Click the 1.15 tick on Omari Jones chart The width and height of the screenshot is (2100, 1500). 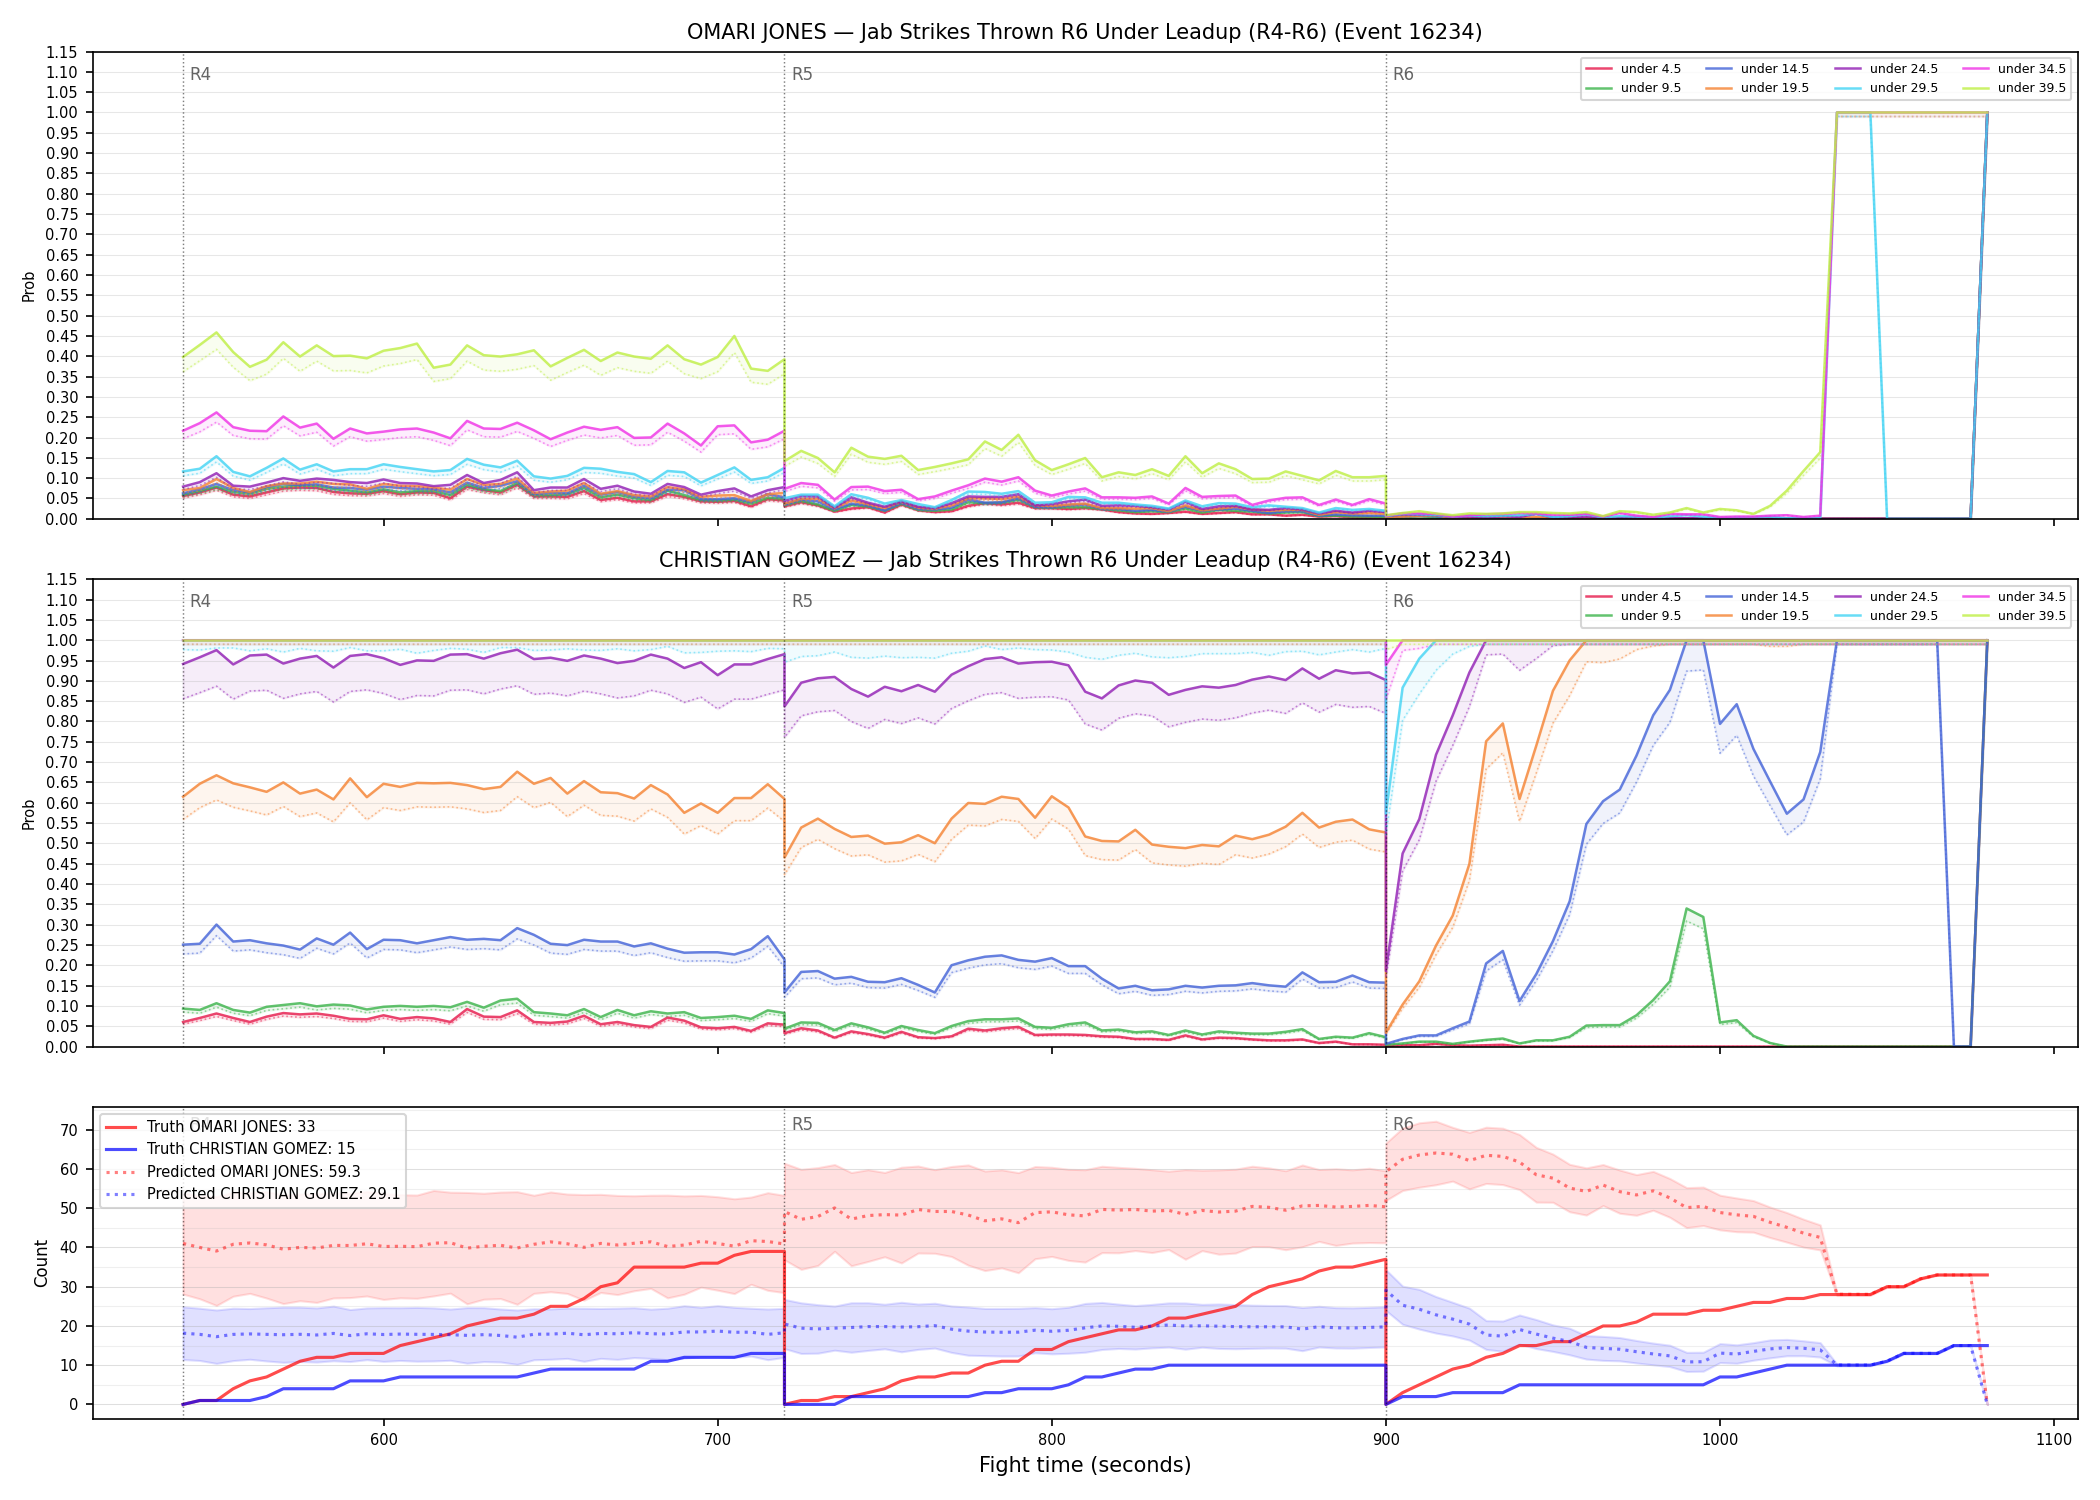click(62, 52)
